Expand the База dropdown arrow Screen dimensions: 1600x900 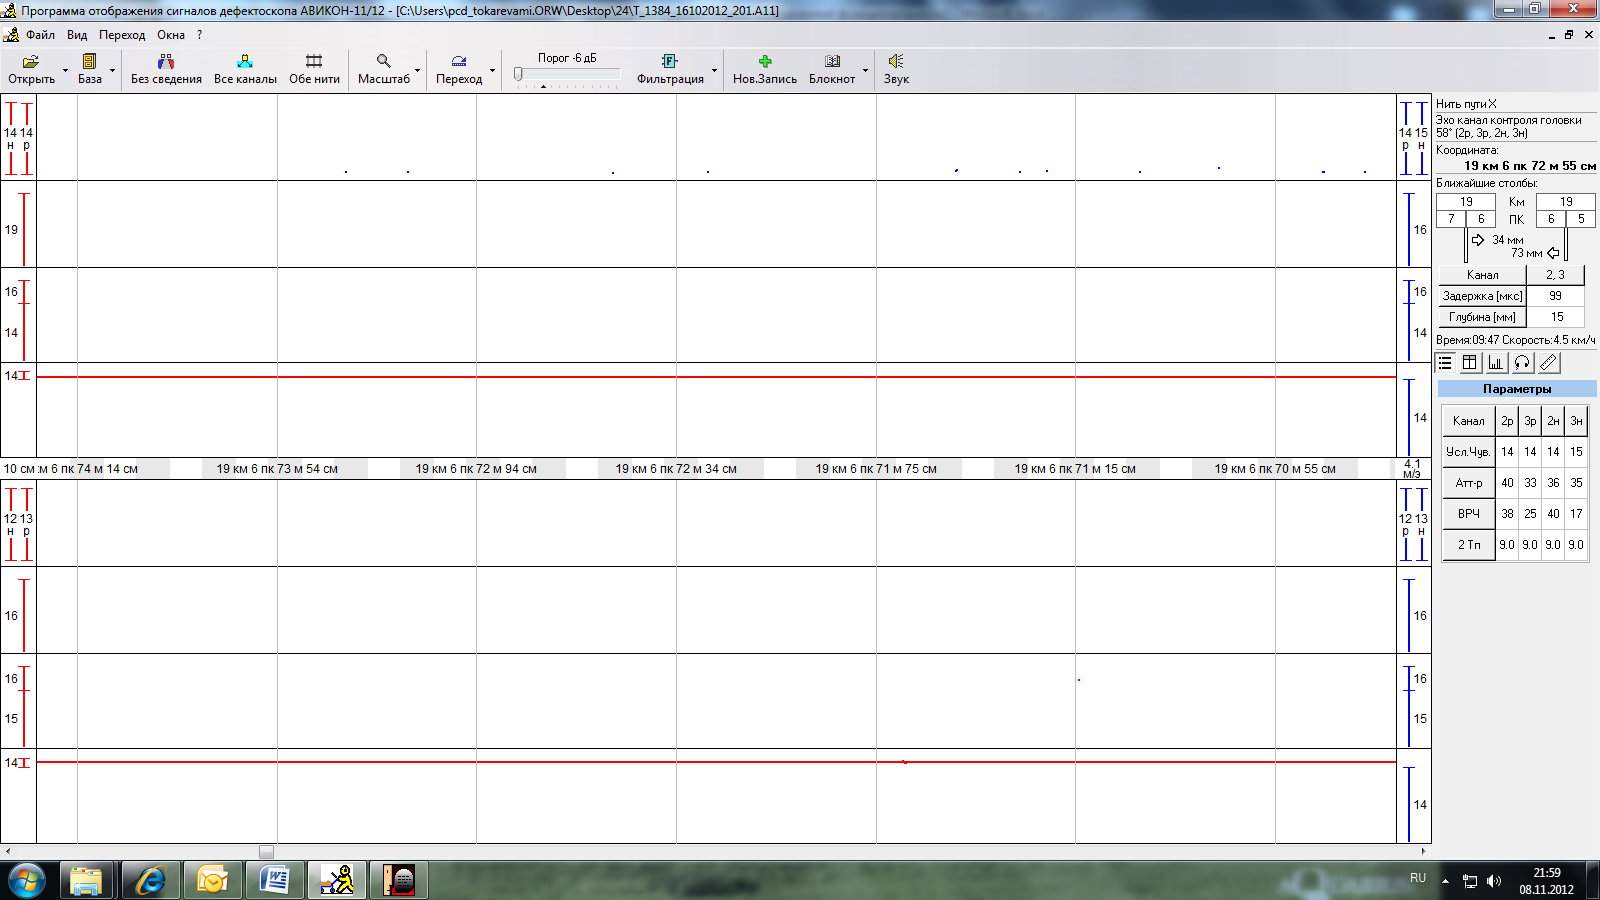[x=112, y=70]
